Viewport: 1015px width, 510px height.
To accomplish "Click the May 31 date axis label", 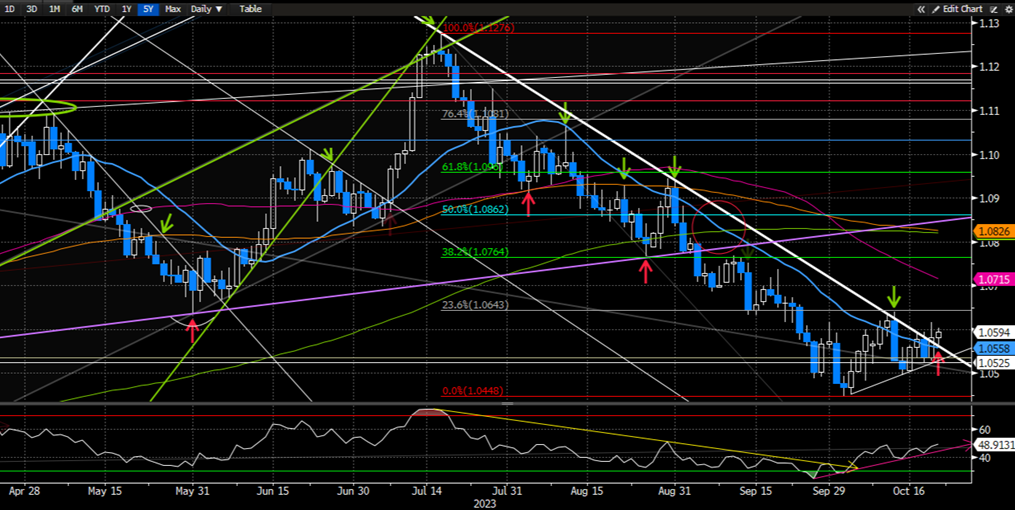I will [194, 491].
